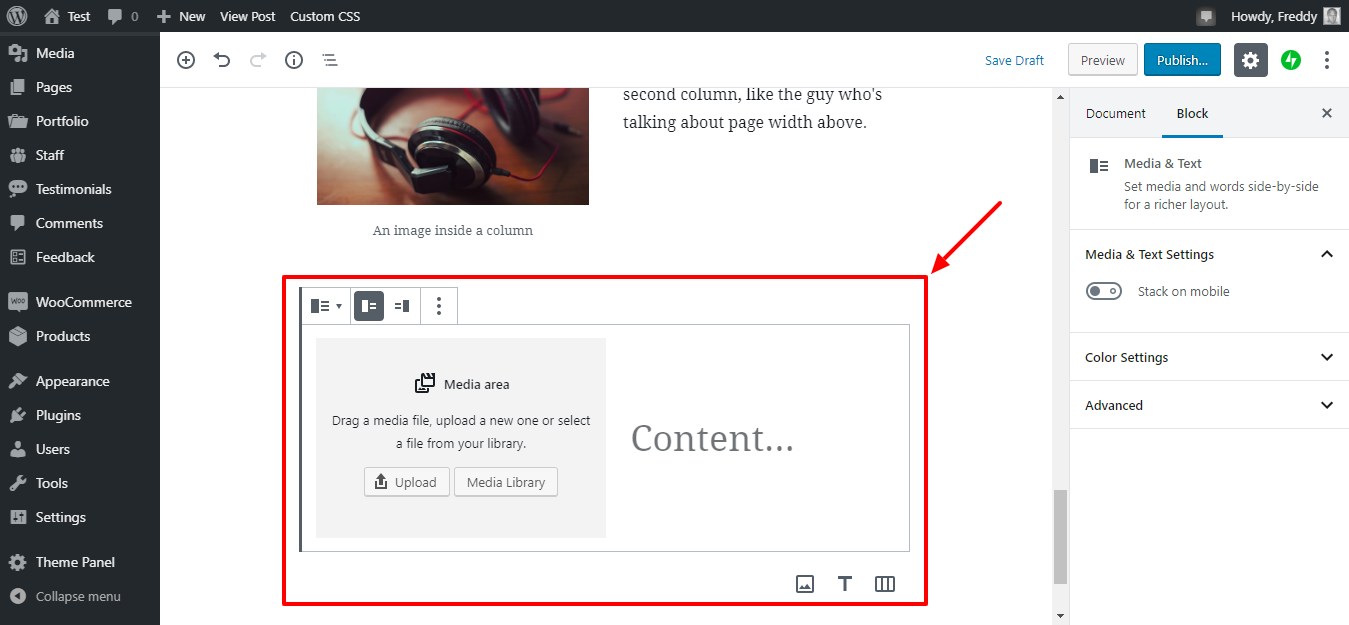Toggle the Stack on mobile switch
Screen dimensions: 1349x625
(1104, 291)
